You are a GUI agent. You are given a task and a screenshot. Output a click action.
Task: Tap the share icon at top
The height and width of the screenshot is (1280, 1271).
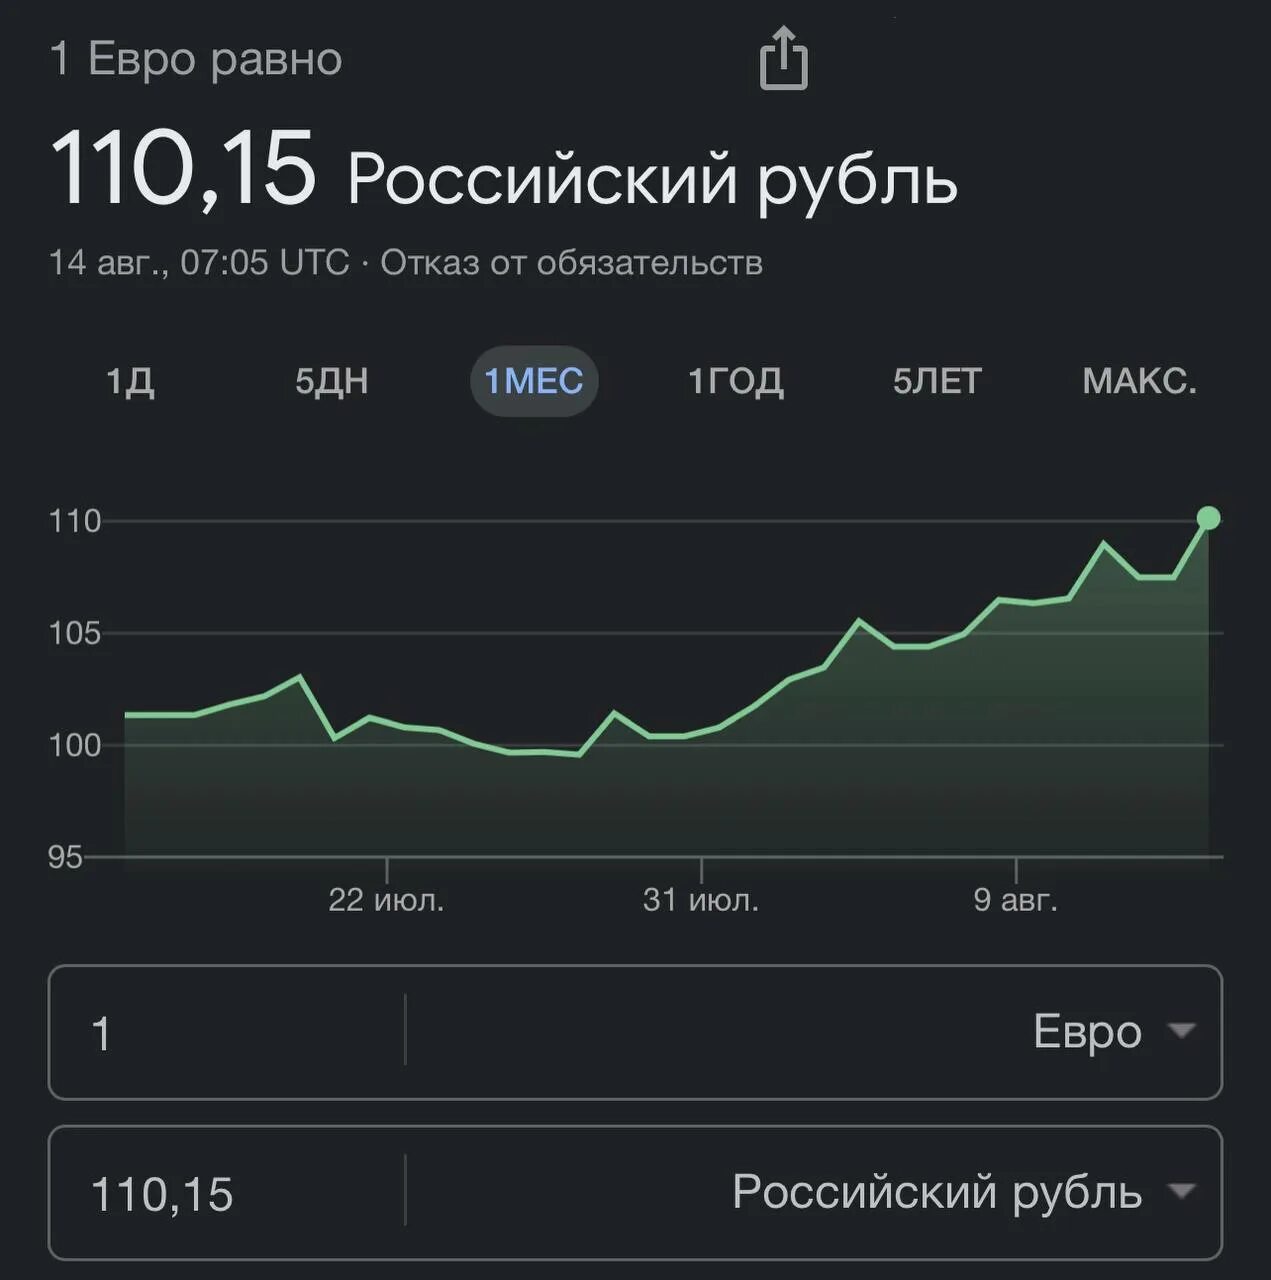click(x=783, y=58)
